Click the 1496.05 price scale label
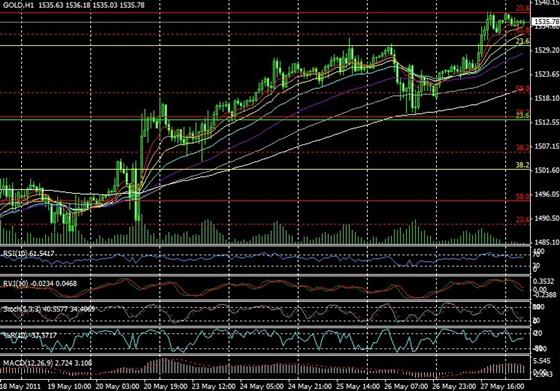This screenshot has width=560, height=391. (x=546, y=195)
